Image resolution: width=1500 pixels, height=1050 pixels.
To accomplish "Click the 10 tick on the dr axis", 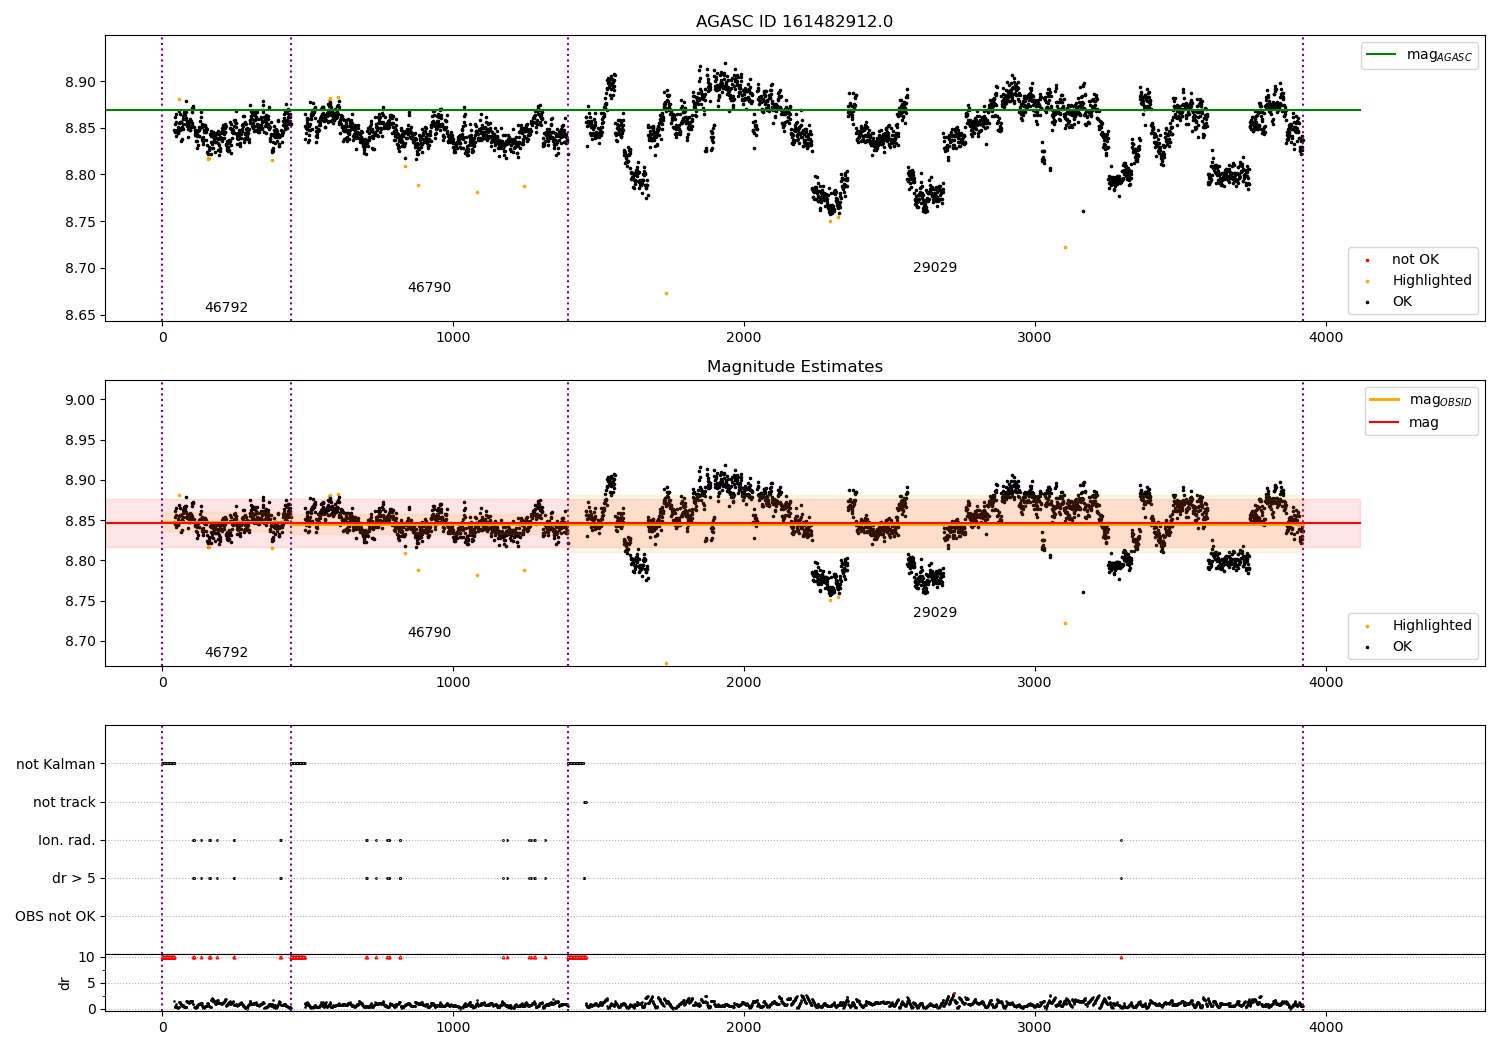I will (x=87, y=957).
